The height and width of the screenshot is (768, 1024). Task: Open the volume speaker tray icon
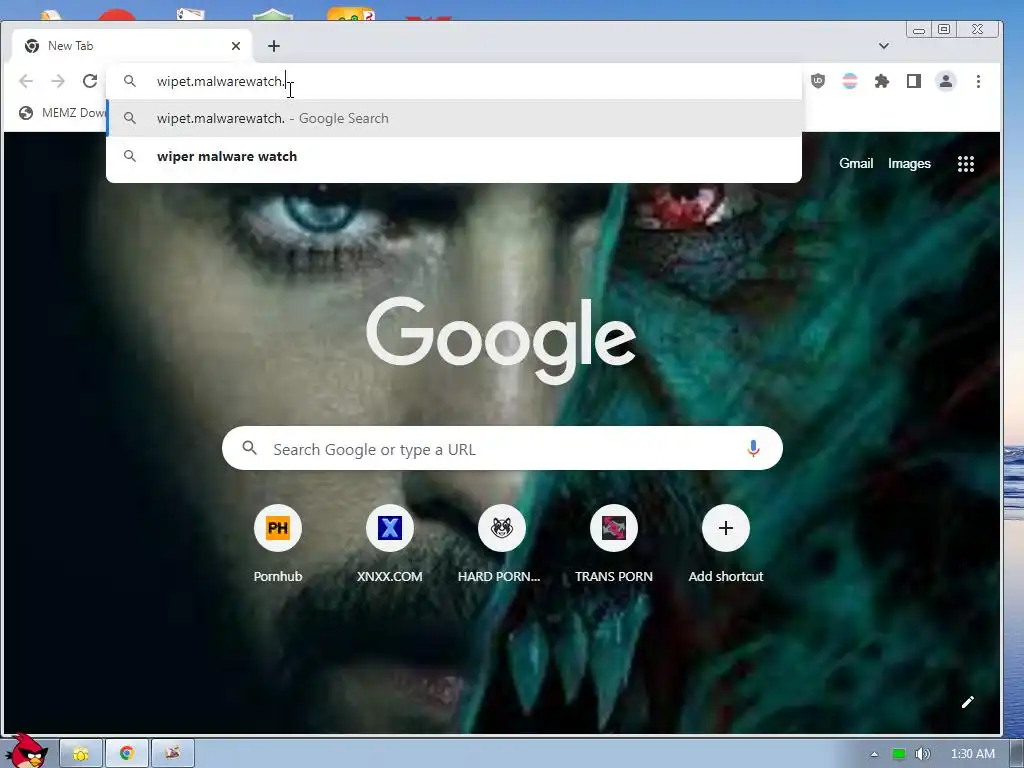click(922, 754)
